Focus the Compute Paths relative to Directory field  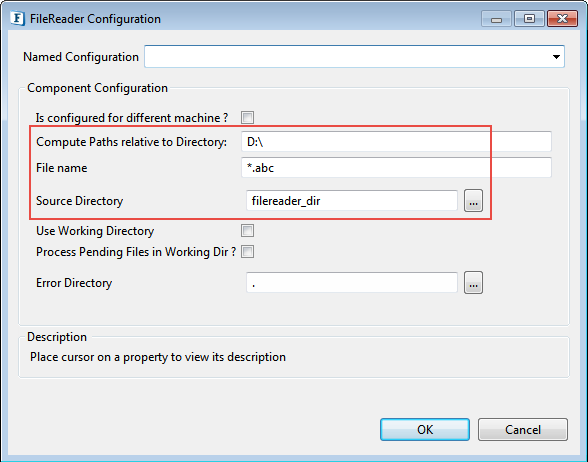pos(396,141)
